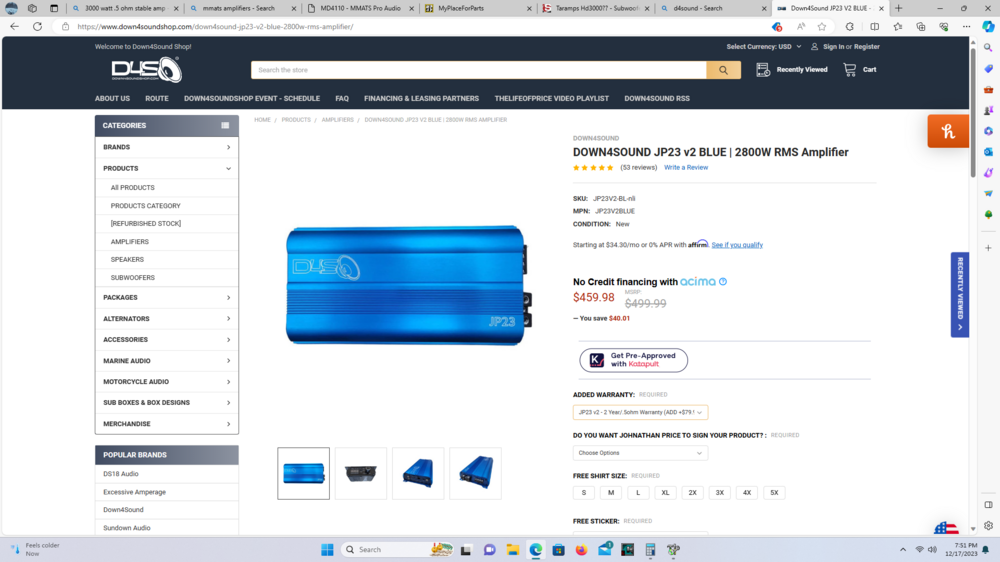Image resolution: width=1000 pixels, height=562 pixels.
Task: Open File Explorer from taskbar
Action: [513, 549]
